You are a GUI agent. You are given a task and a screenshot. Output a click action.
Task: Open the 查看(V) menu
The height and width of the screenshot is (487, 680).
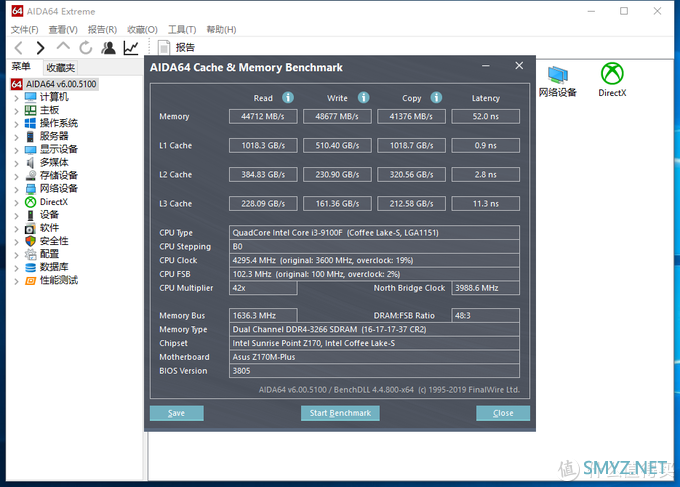(63, 29)
